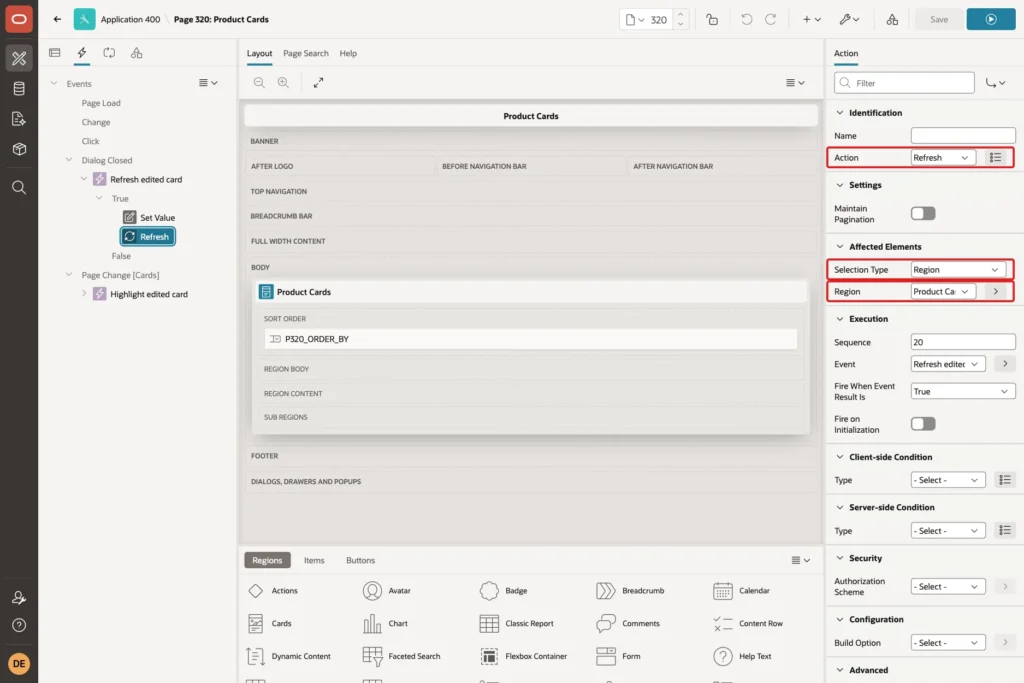Open Server-side Condition quick pick button
This screenshot has height=683, width=1024.
(1005, 531)
